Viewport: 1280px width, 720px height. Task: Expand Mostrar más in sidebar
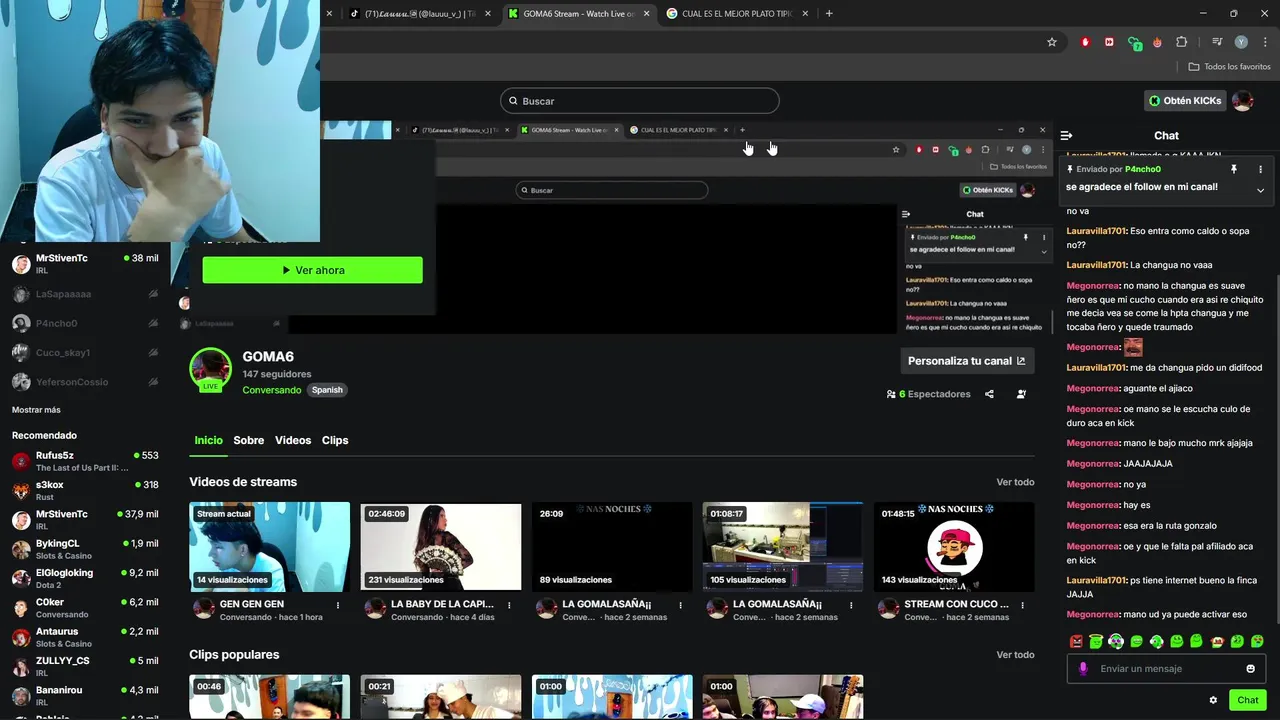[x=36, y=410]
